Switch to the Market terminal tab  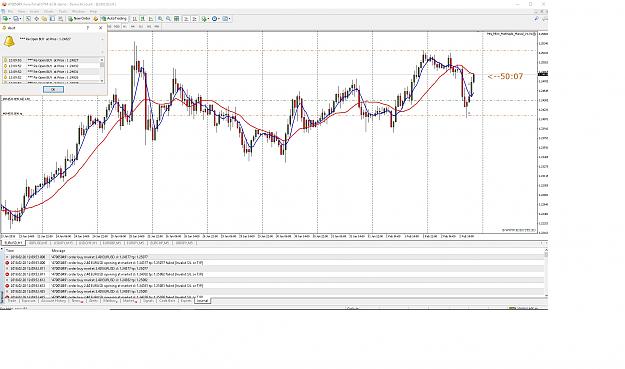pyautogui.click(x=130, y=301)
